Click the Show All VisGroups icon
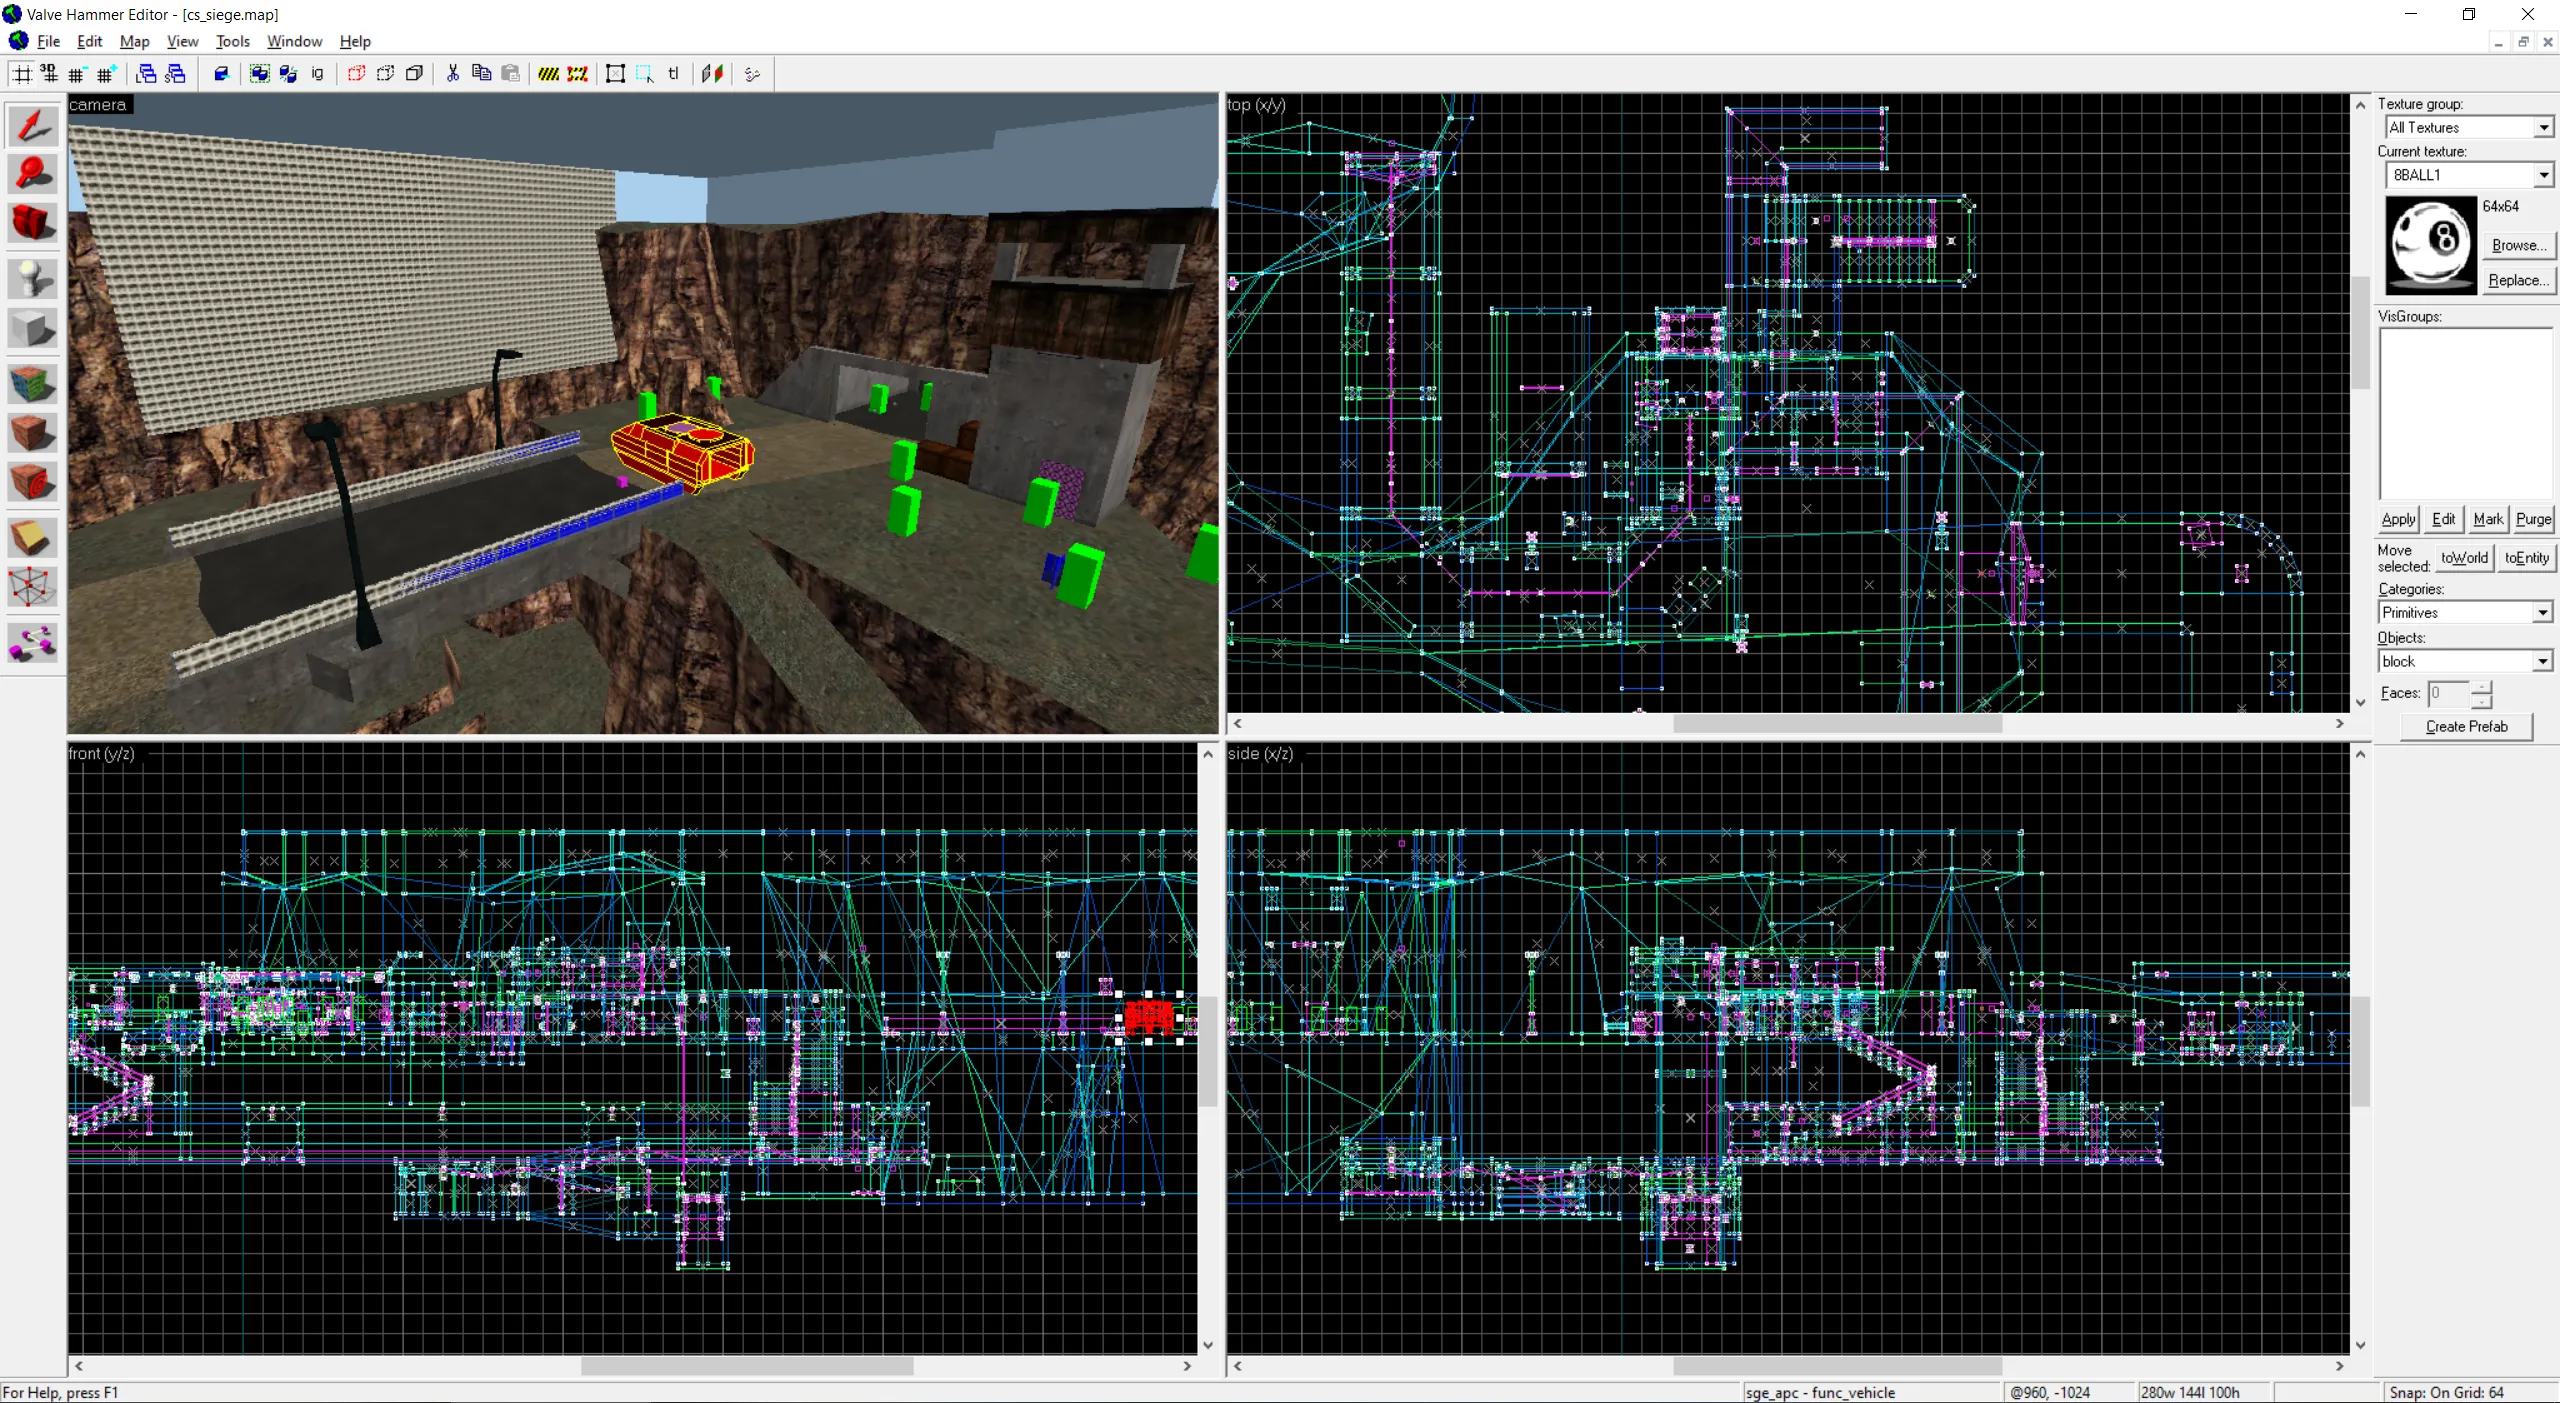 (414, 74)
